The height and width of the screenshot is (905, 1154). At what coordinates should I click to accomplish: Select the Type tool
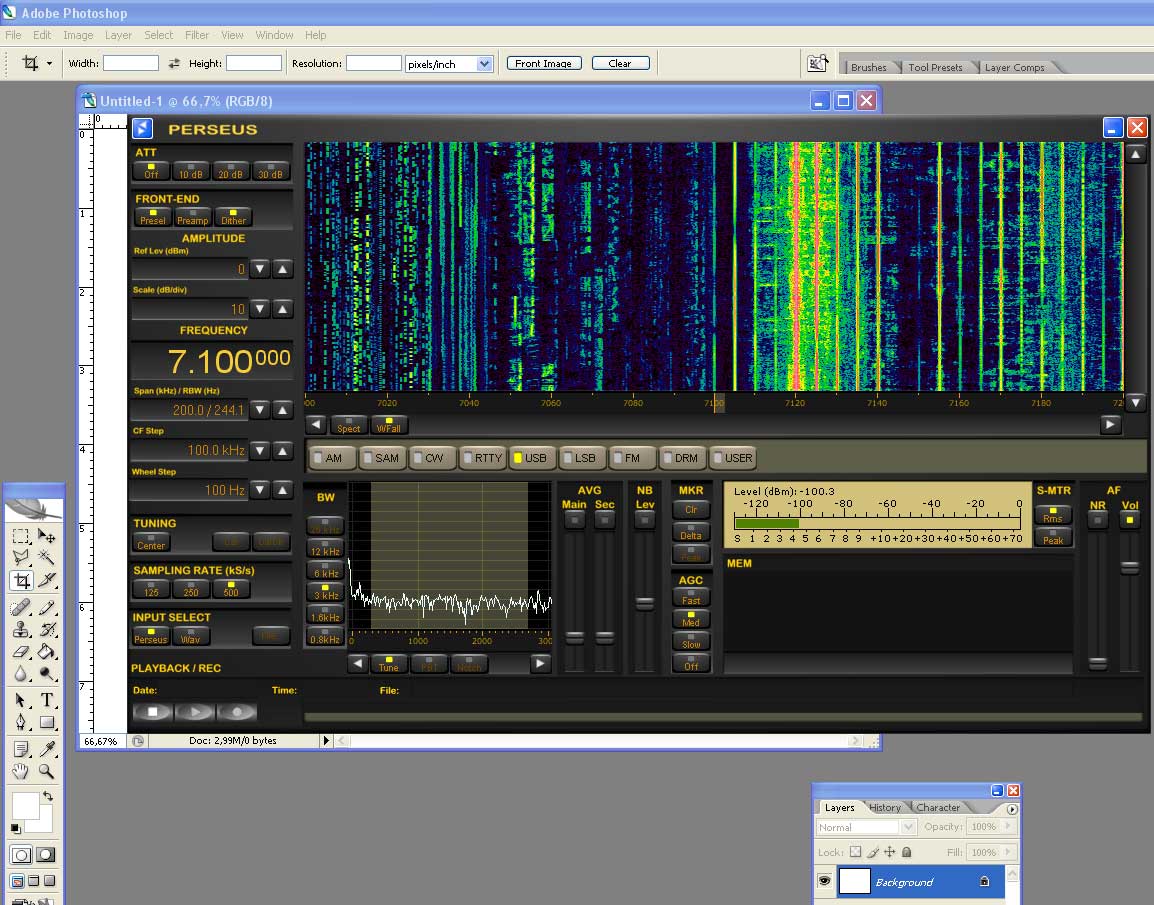[46, 700]
